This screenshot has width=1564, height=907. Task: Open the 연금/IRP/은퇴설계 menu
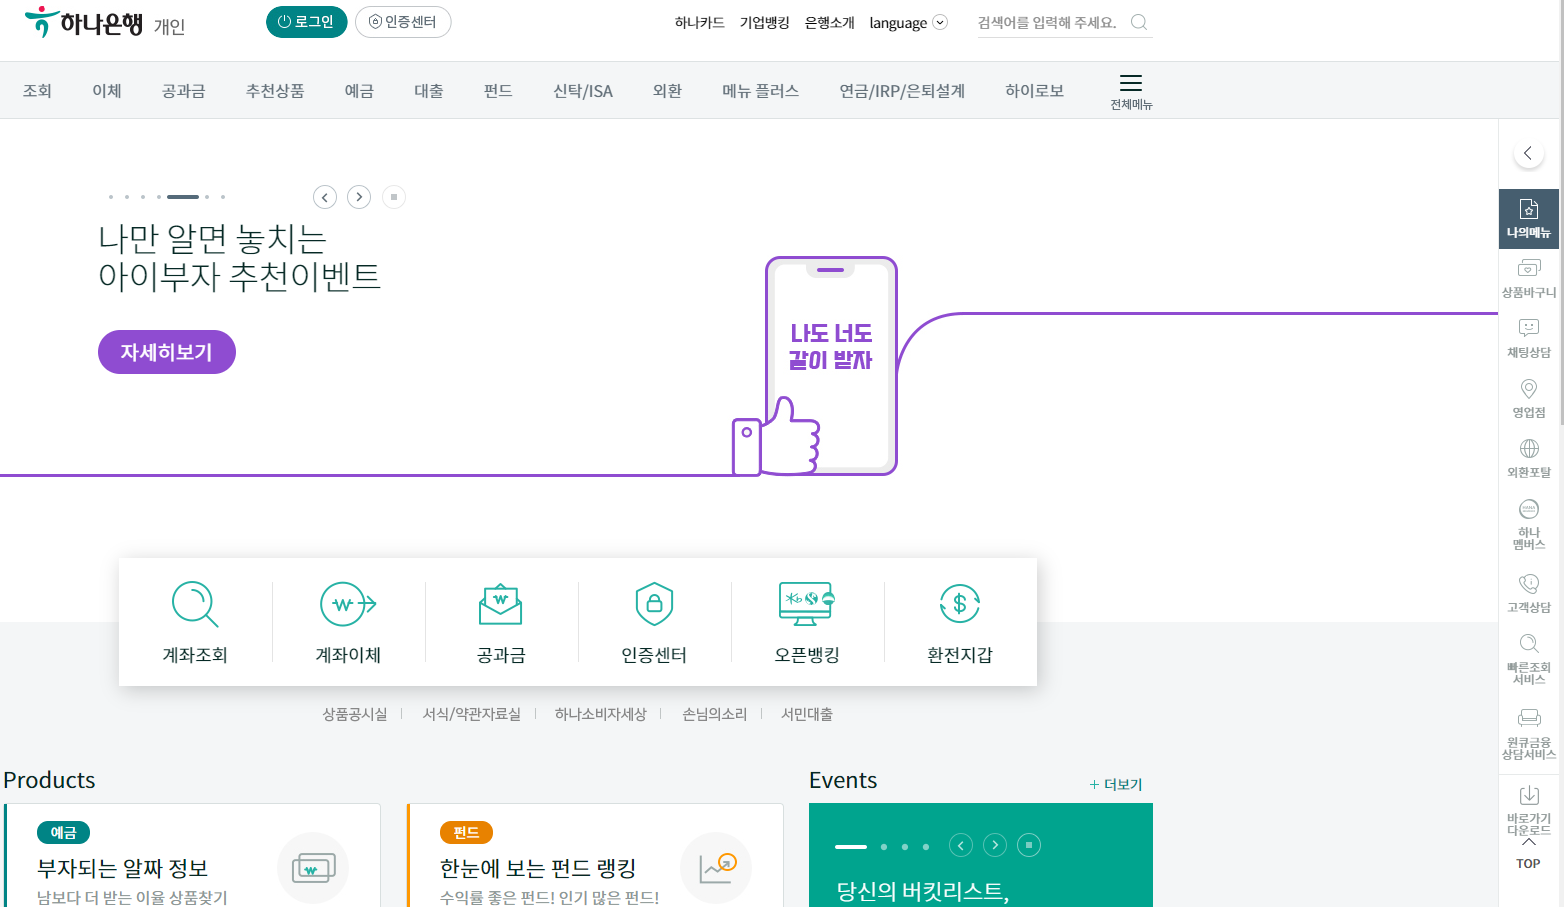902,91
